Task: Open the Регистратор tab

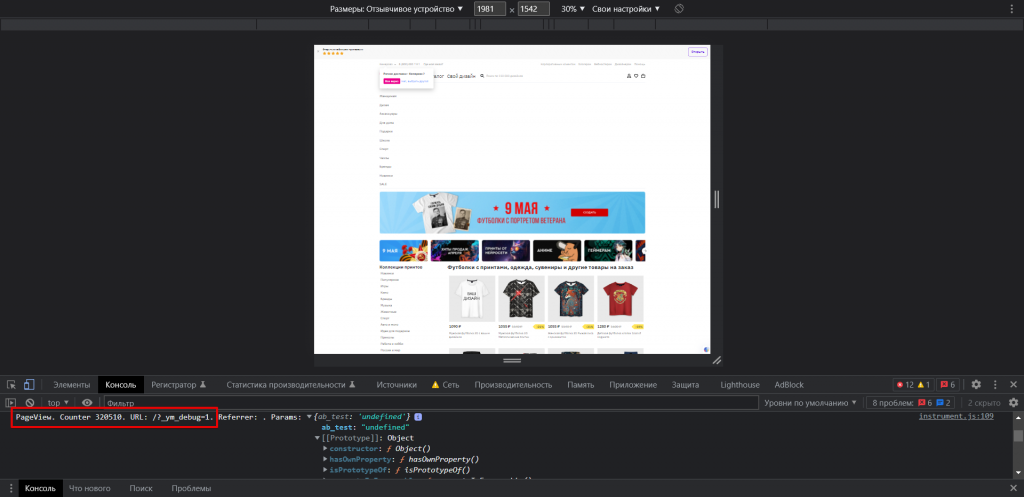Action: pyautogui.click(x=178, y=385)
